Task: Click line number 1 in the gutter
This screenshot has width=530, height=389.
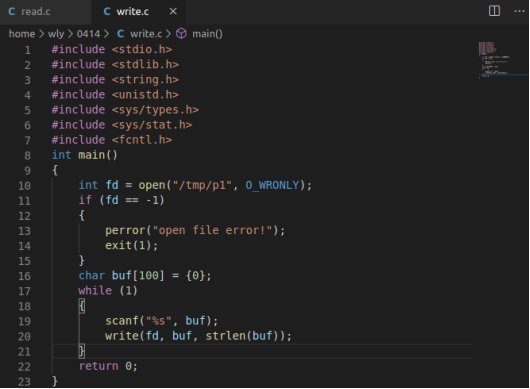Action: click(27, 50)
